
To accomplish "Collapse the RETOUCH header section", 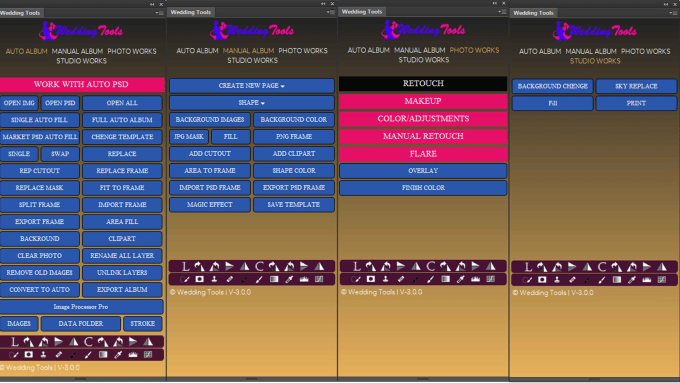I will pos(423,83).
